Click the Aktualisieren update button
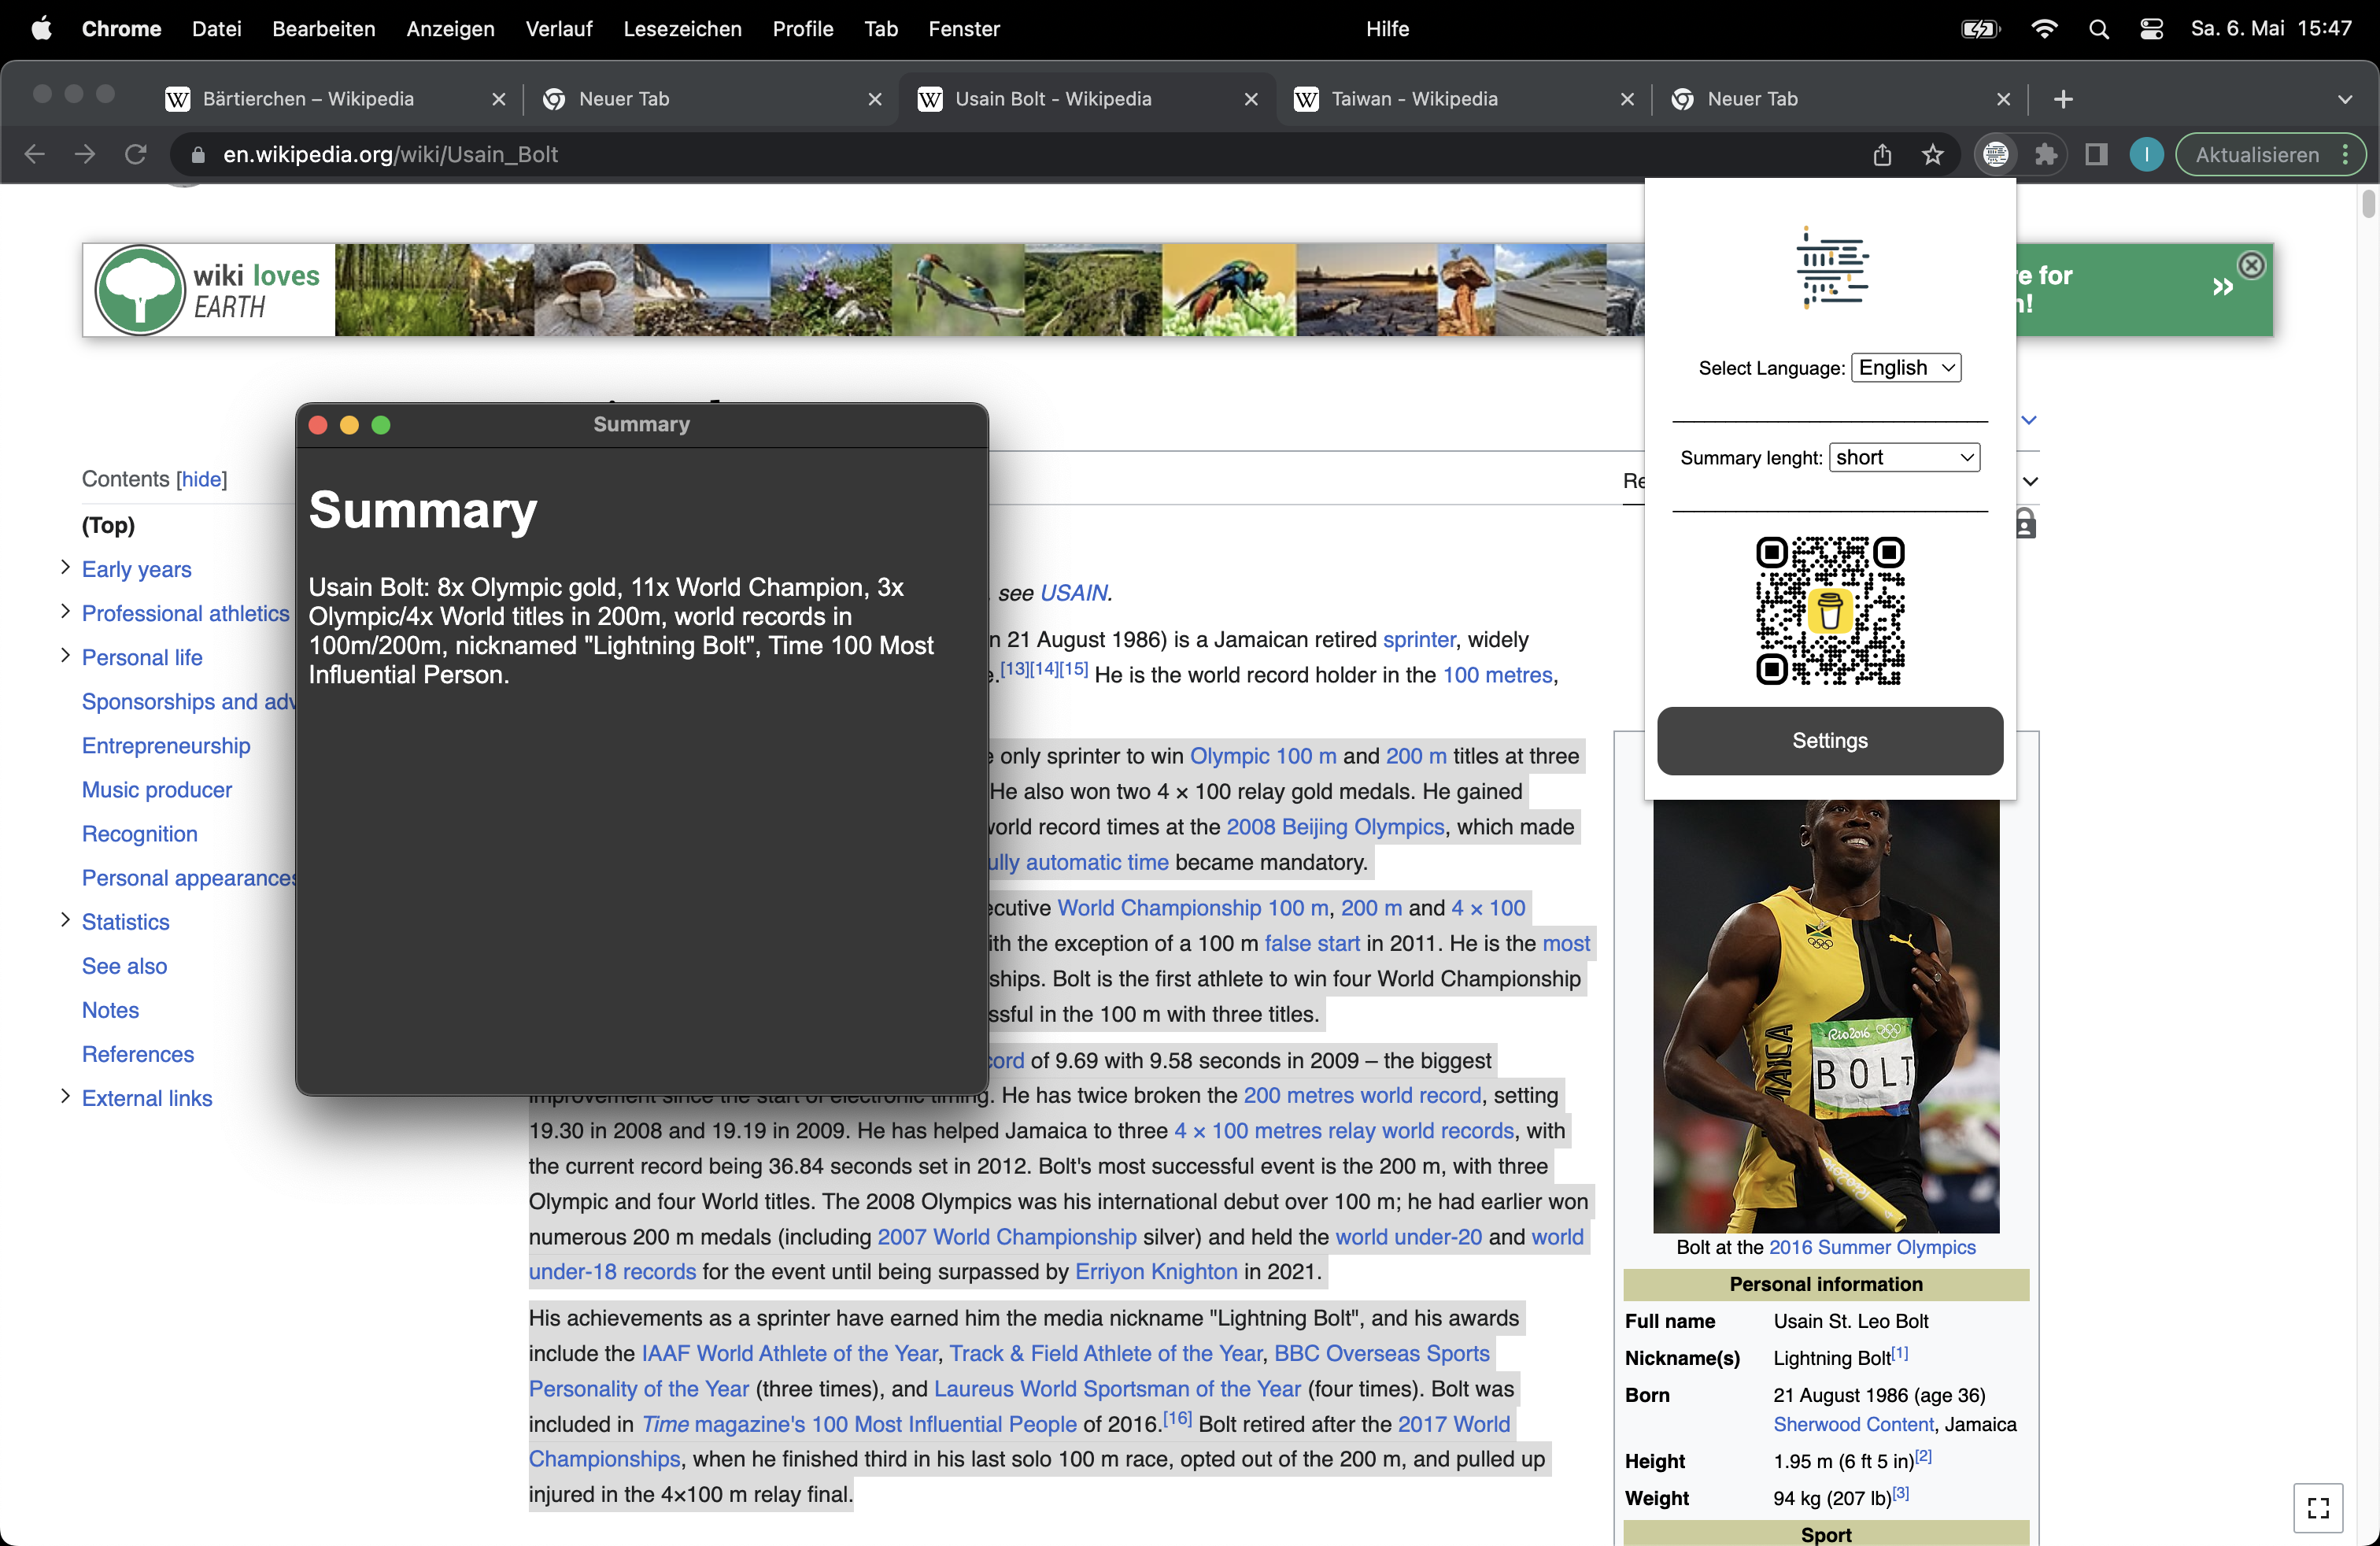The height and width of the screenshot is (1546, 2380). (2257, 155)
